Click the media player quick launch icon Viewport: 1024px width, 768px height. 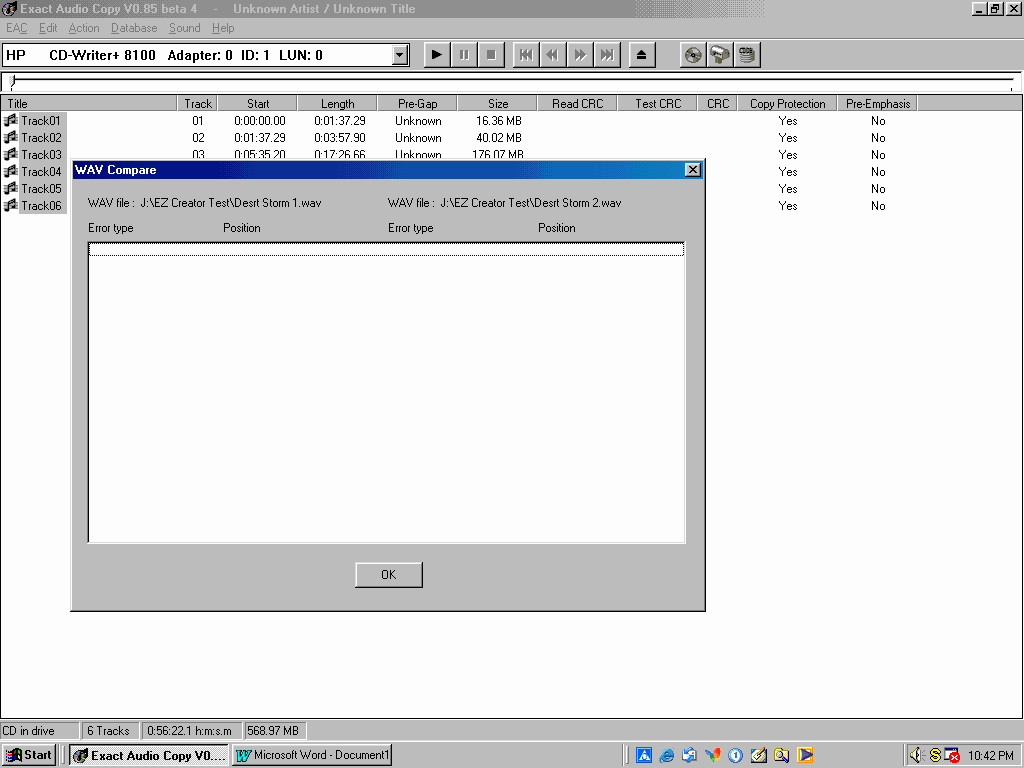pyautogui.click(x=805, y=756)
